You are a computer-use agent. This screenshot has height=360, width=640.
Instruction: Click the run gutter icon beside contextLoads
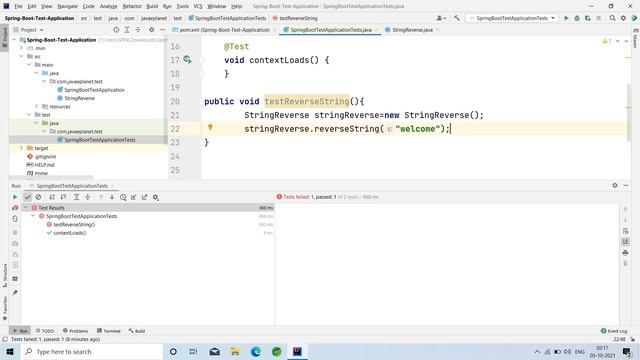[187, 60]
